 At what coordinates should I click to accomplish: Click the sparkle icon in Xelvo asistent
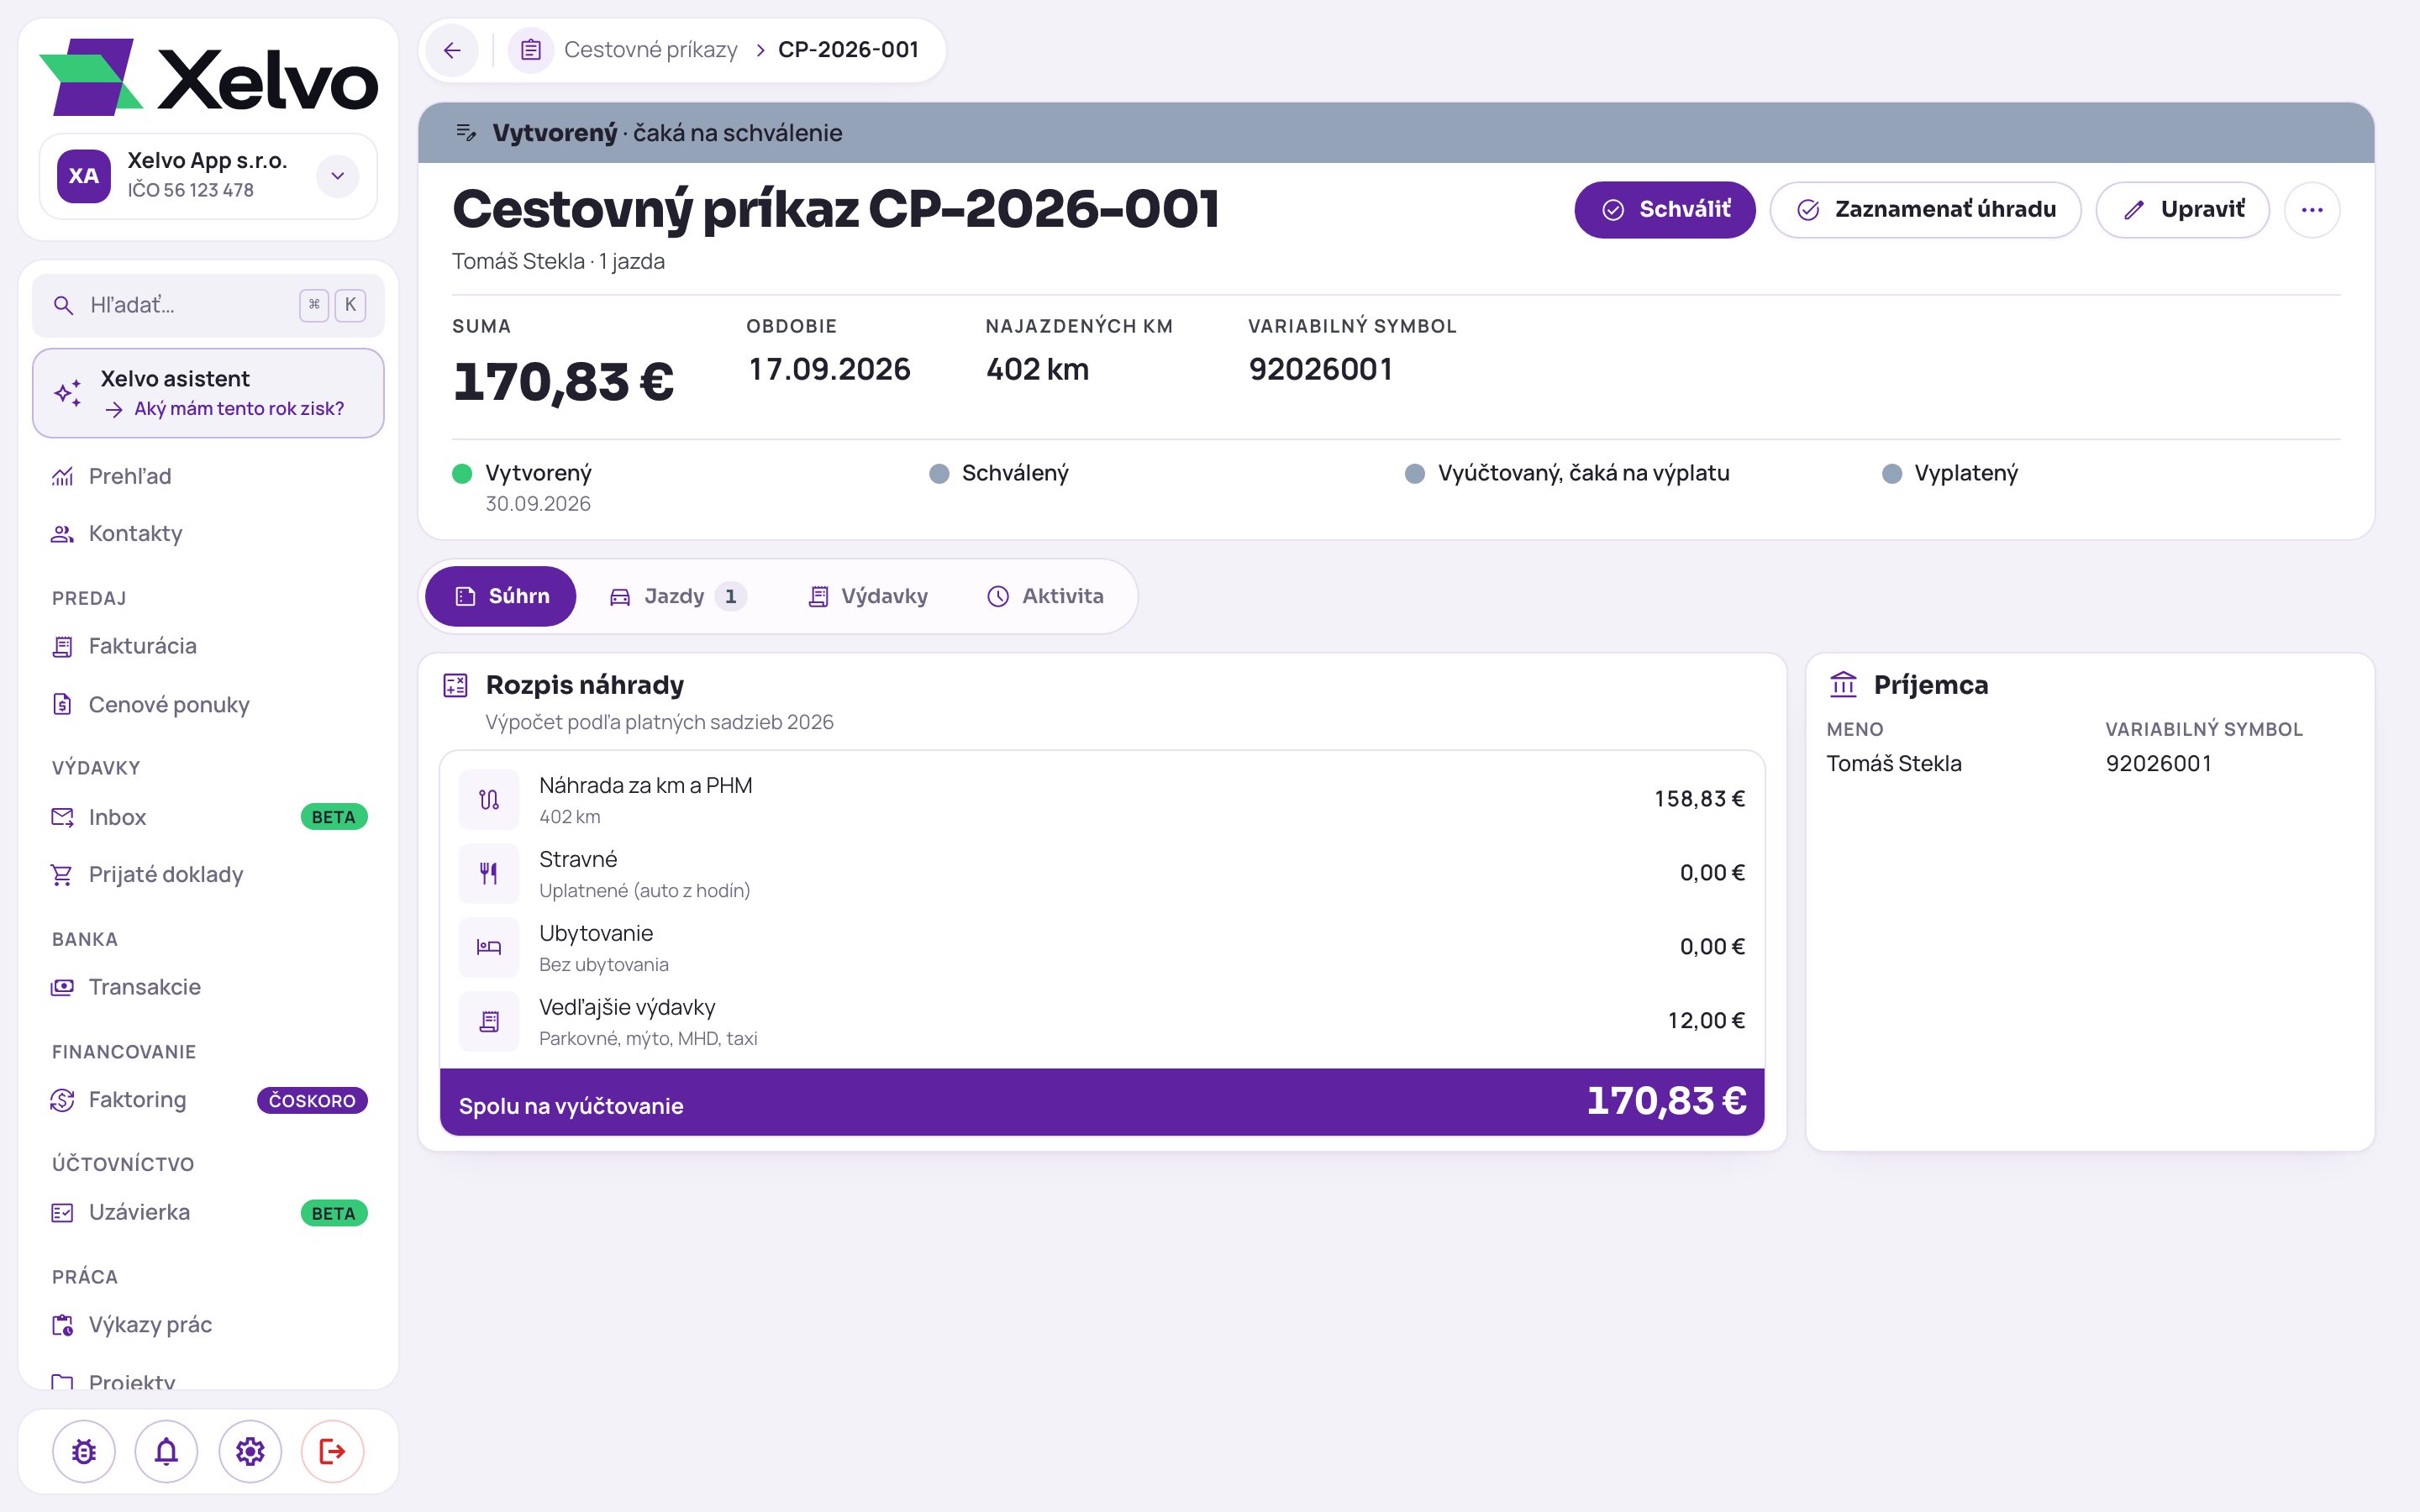(68, 393)
